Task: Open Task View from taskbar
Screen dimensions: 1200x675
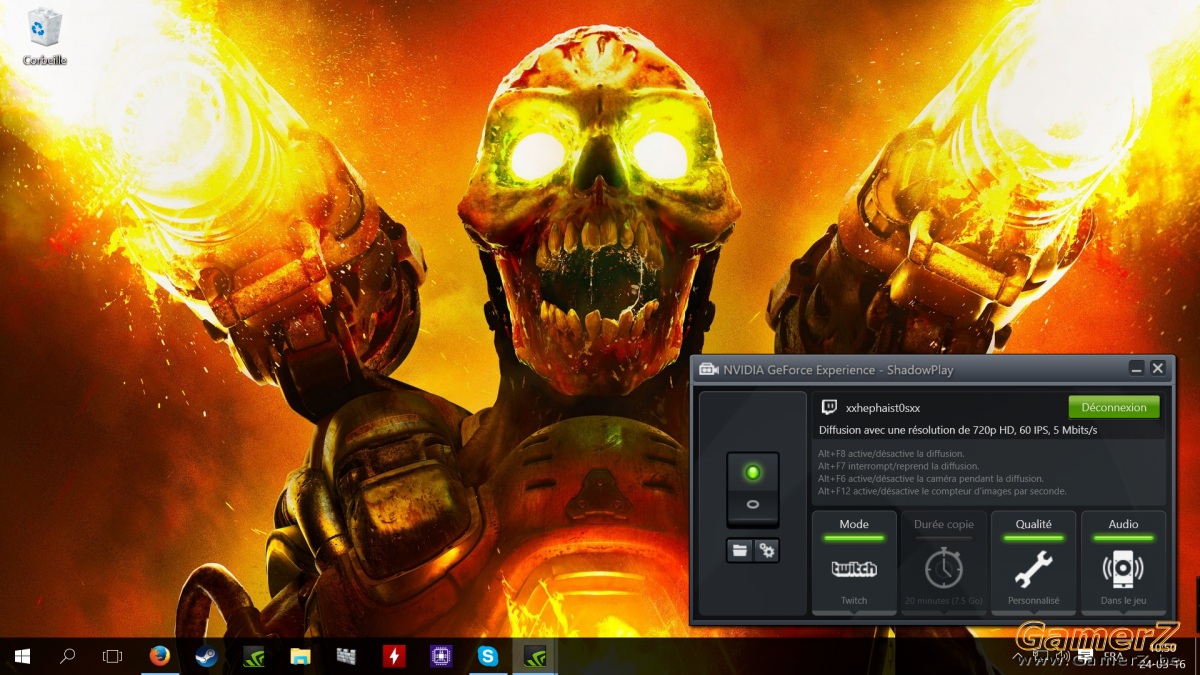Action: point(113,656)
